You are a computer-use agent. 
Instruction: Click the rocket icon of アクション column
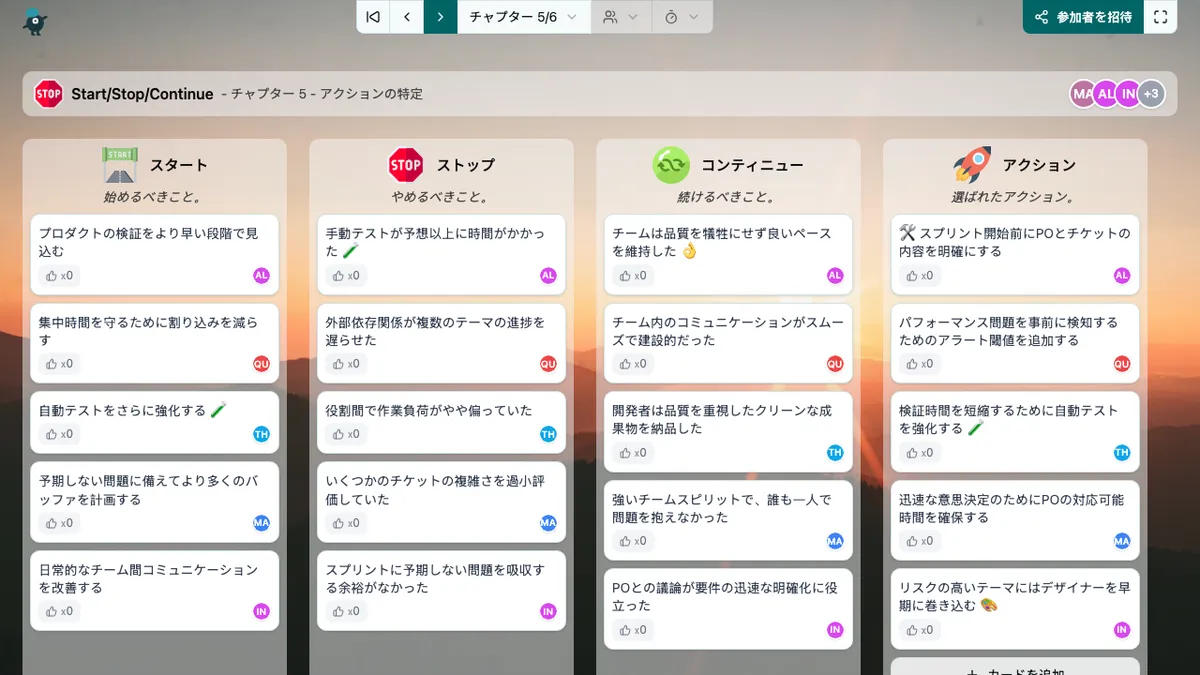tap(971, 165)
